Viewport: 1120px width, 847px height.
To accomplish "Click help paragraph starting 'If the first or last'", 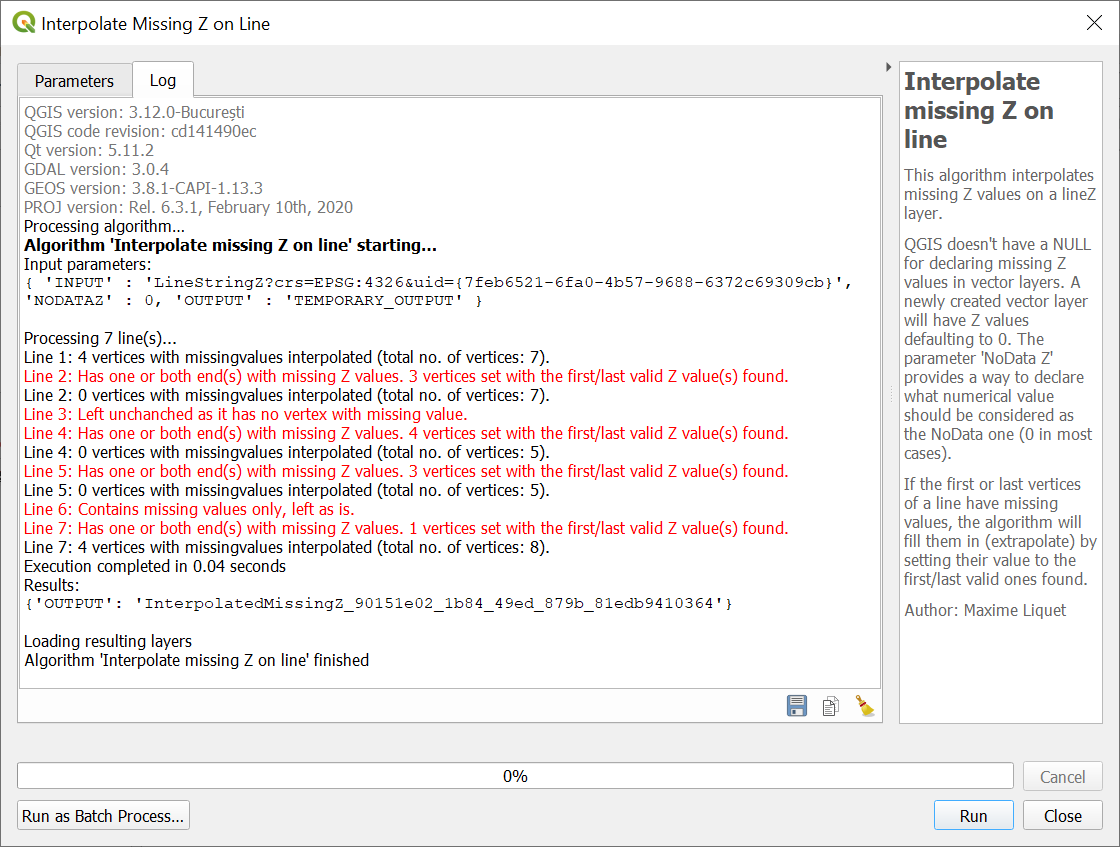I will tap(1000, 532).
